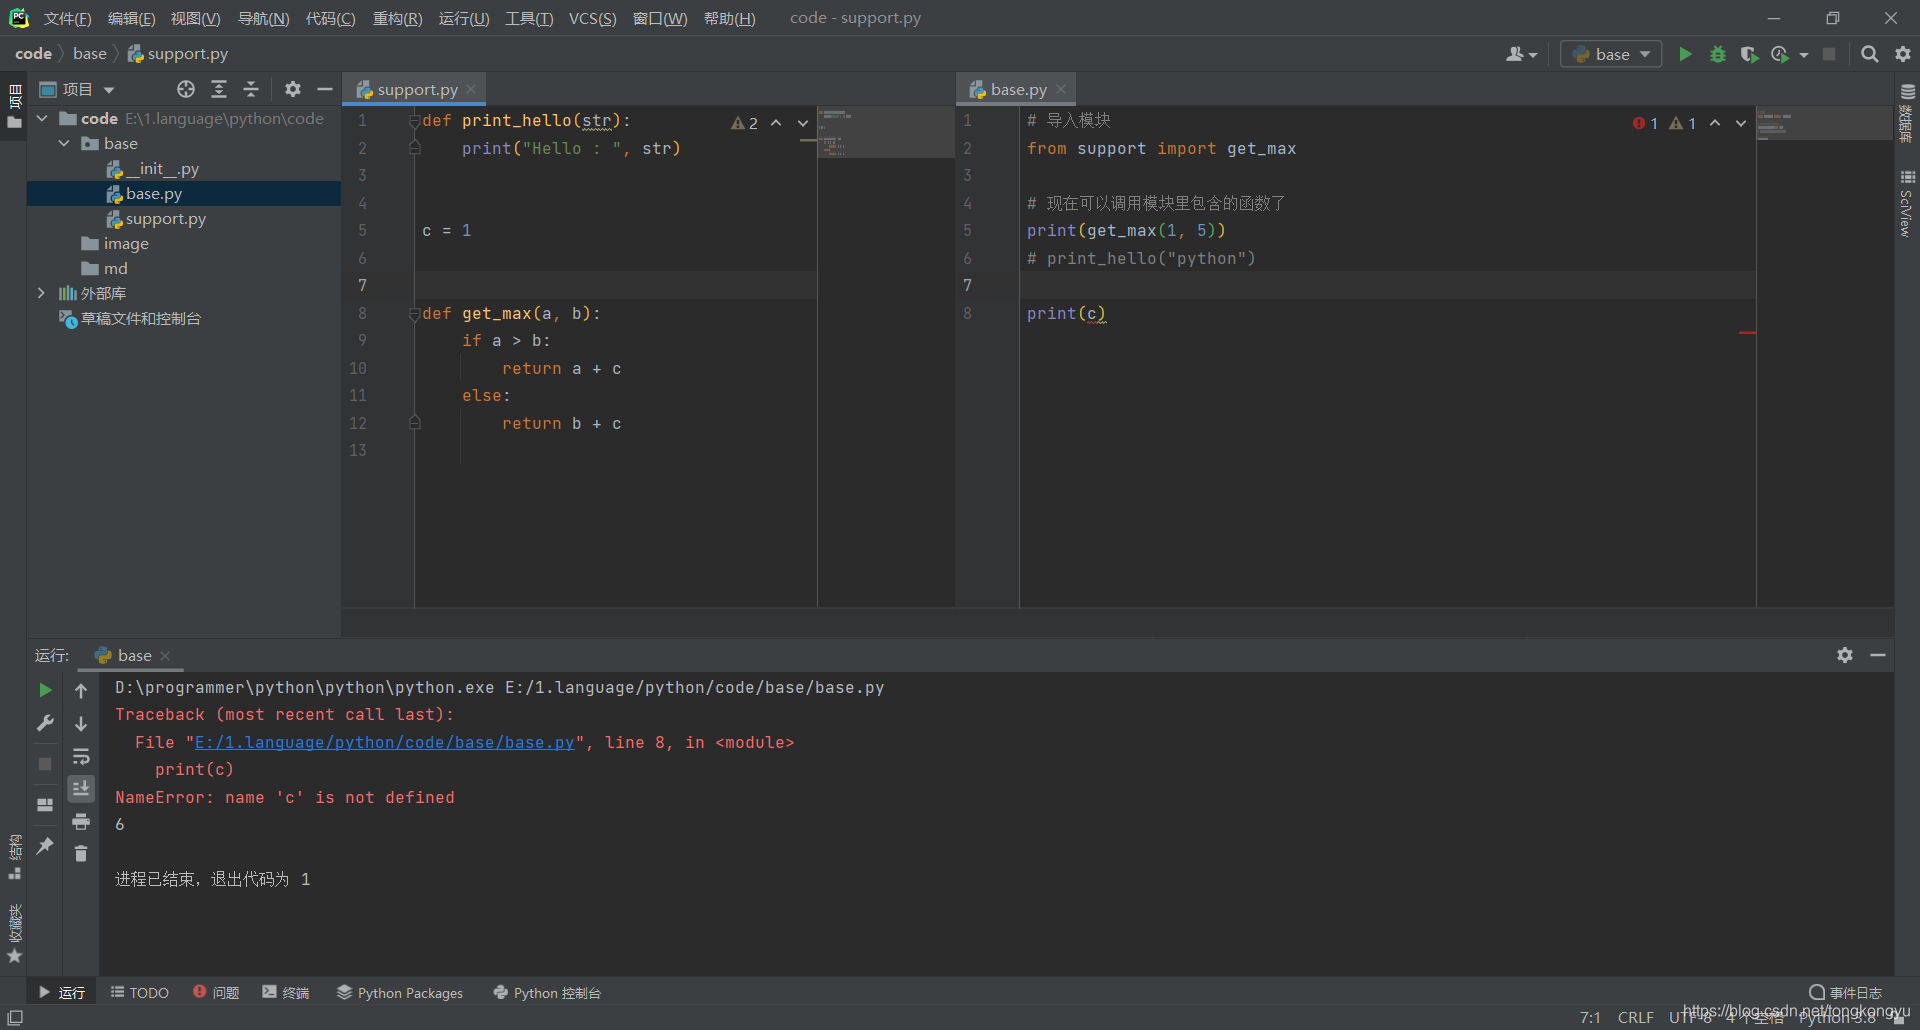Open the Event Log
The height and width of the screenshot is (1030, 1920).
[1845, 992]
